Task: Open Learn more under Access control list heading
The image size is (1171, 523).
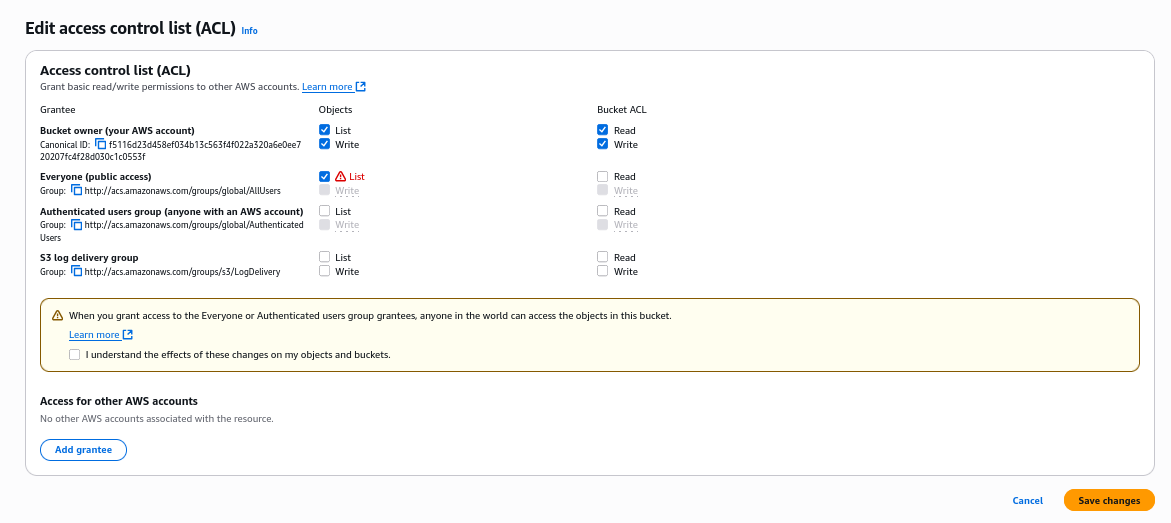Action: 327,87
